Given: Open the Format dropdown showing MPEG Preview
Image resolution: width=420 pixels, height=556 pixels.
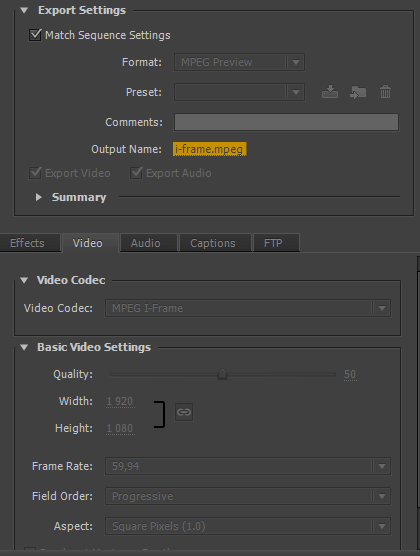Looking at the screenshot, I should pyautogui.click(x=239, y=62).
